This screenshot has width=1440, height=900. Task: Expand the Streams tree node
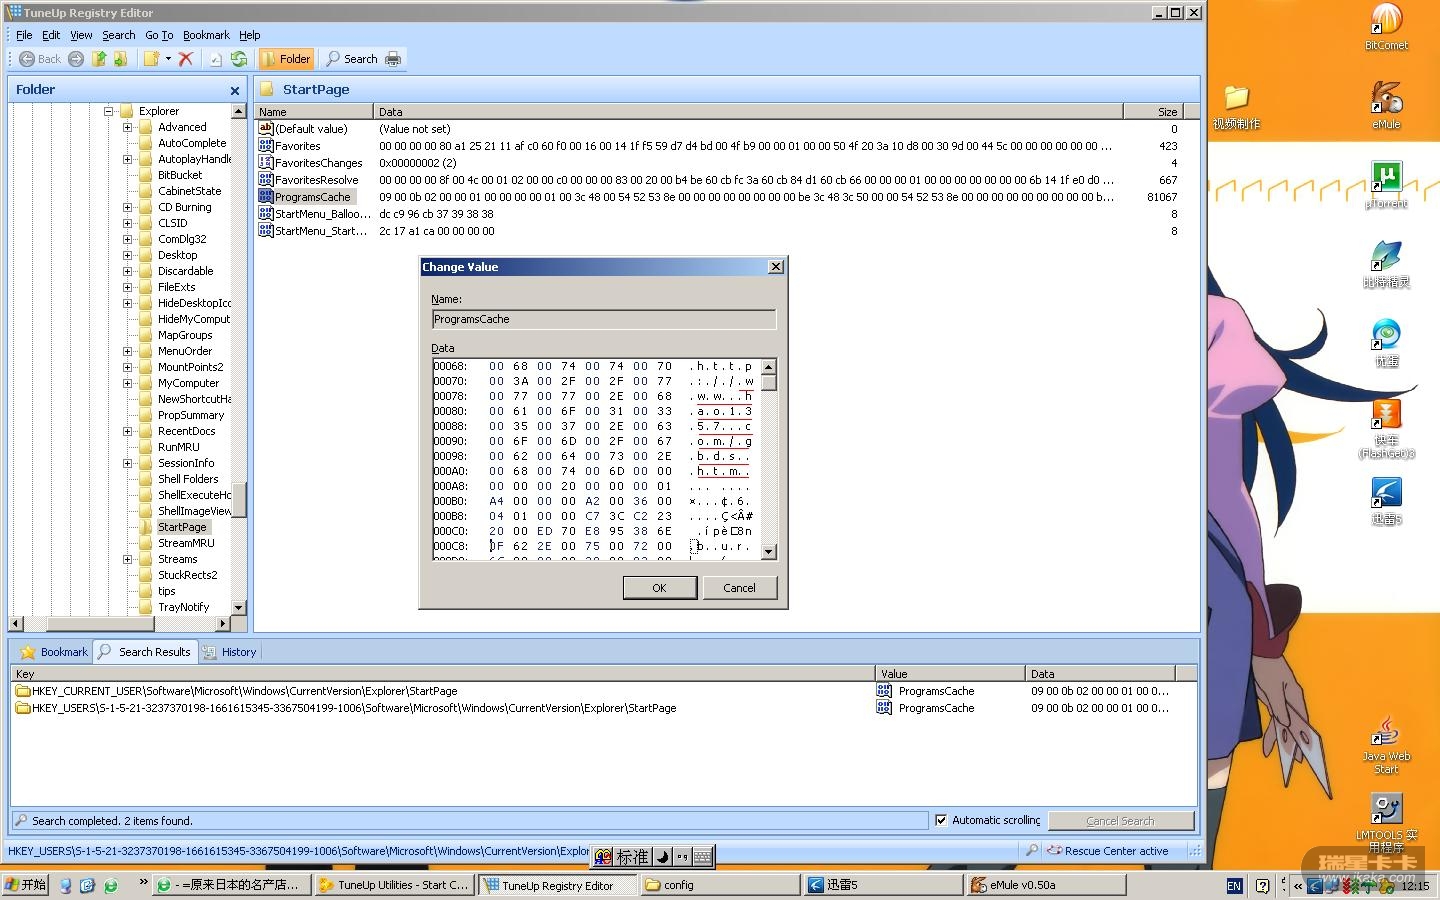(127, 559)
